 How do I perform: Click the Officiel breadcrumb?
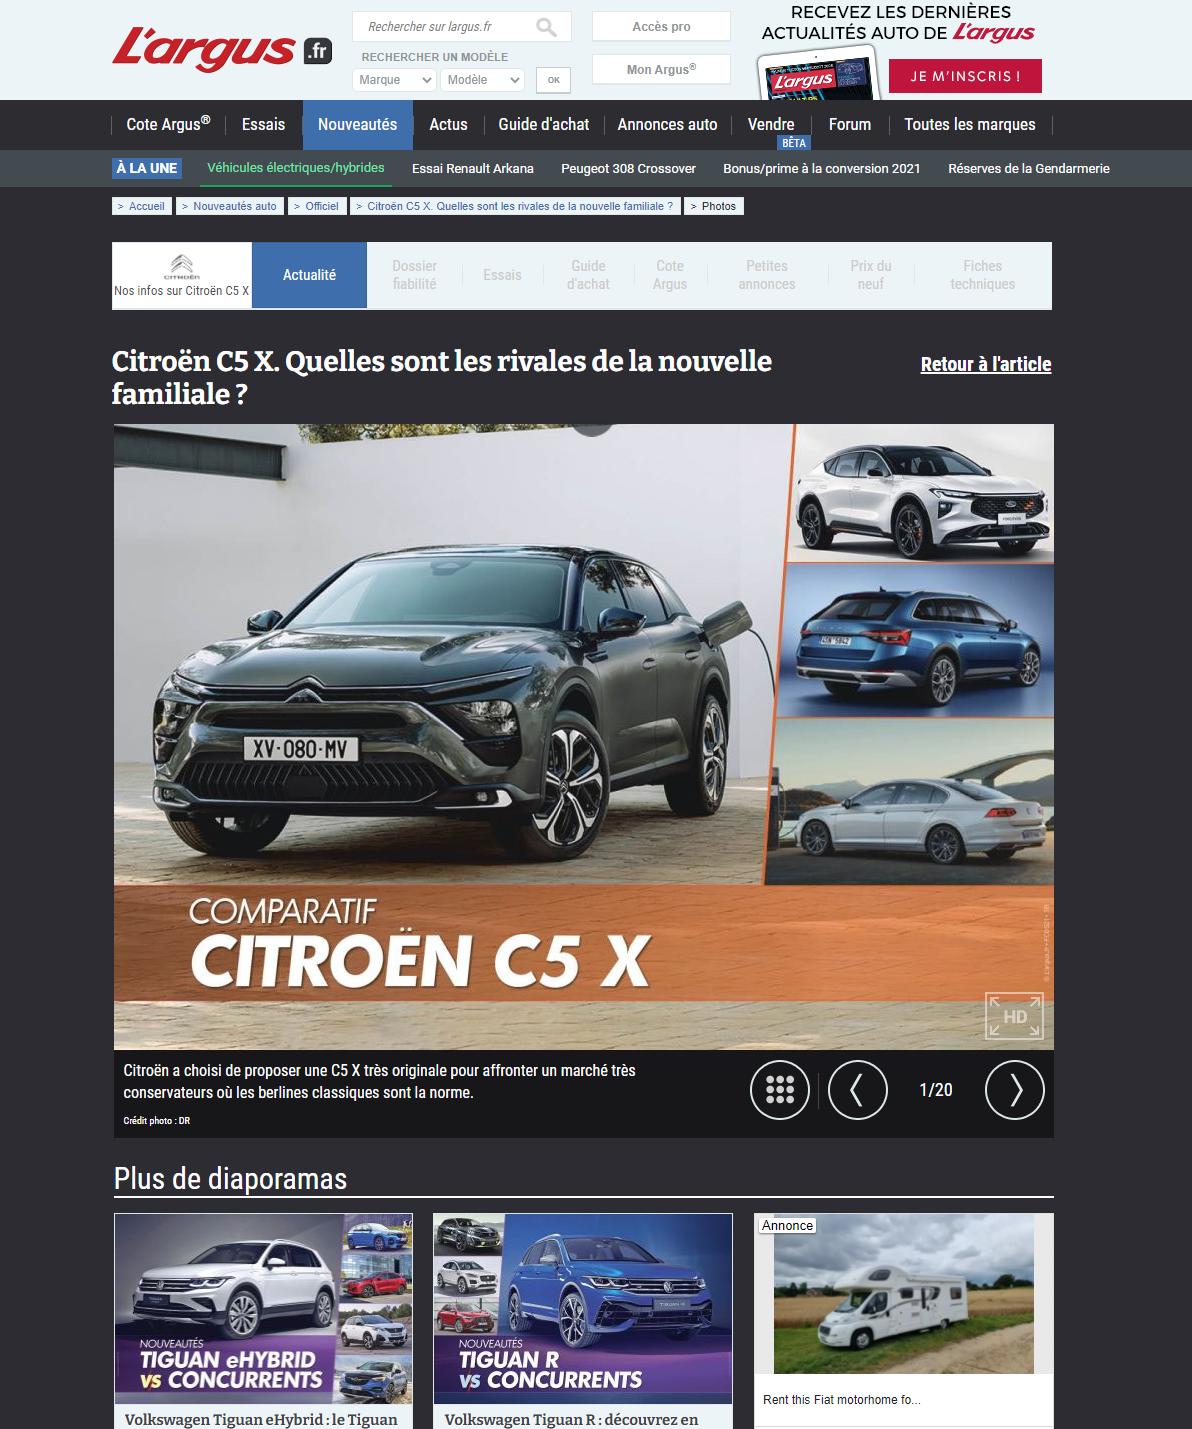pos(317,206)
